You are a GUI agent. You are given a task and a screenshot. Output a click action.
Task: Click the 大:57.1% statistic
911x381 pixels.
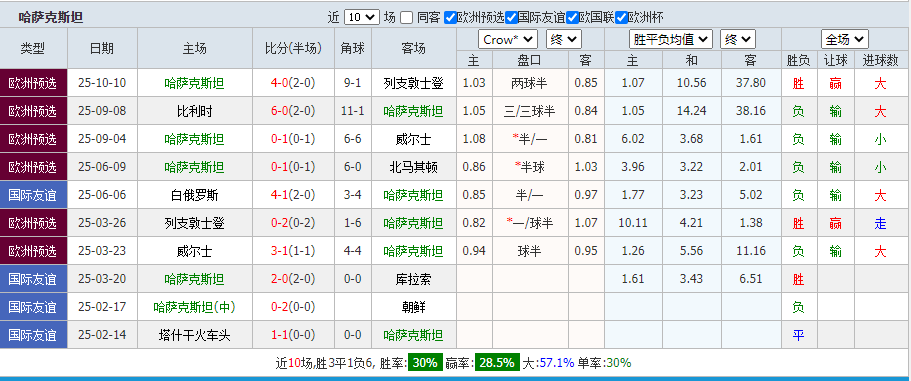click(548, 363)
